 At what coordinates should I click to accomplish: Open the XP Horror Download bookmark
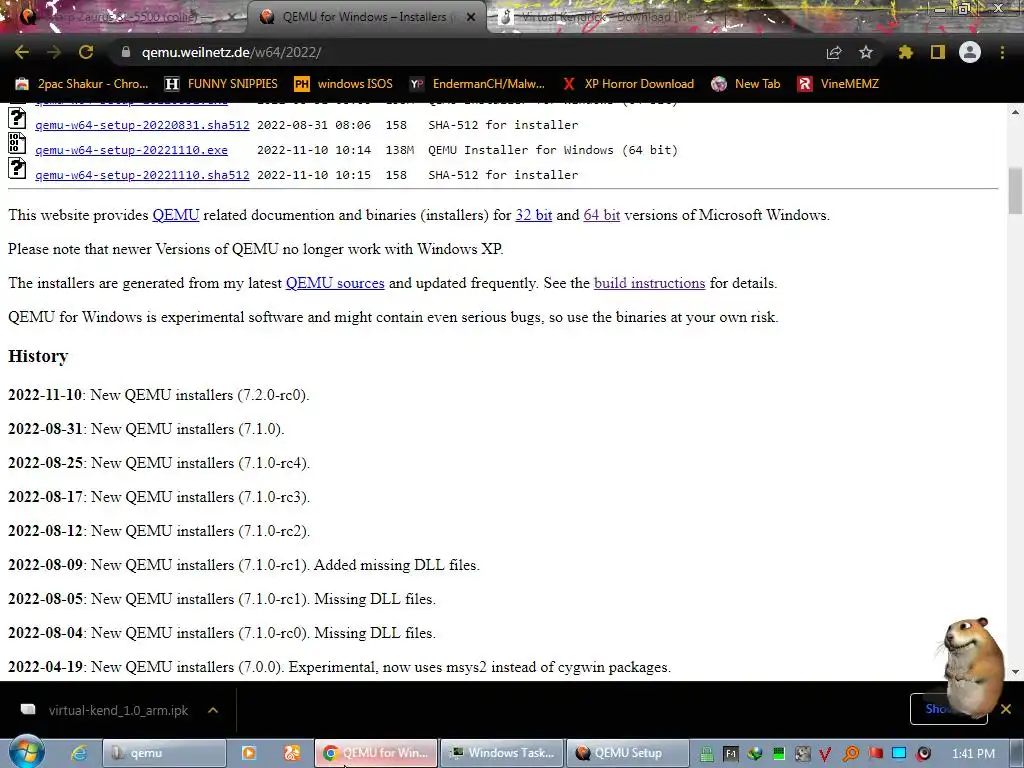[x=628, y=84]
